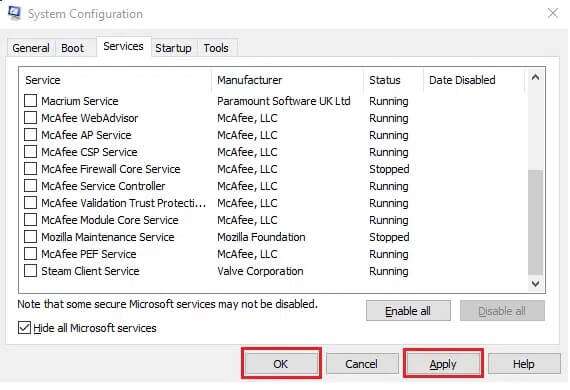This screenshot has width=570, height=390.
Task: Click the System Configuration title bar icon
Action: (15, 13)
